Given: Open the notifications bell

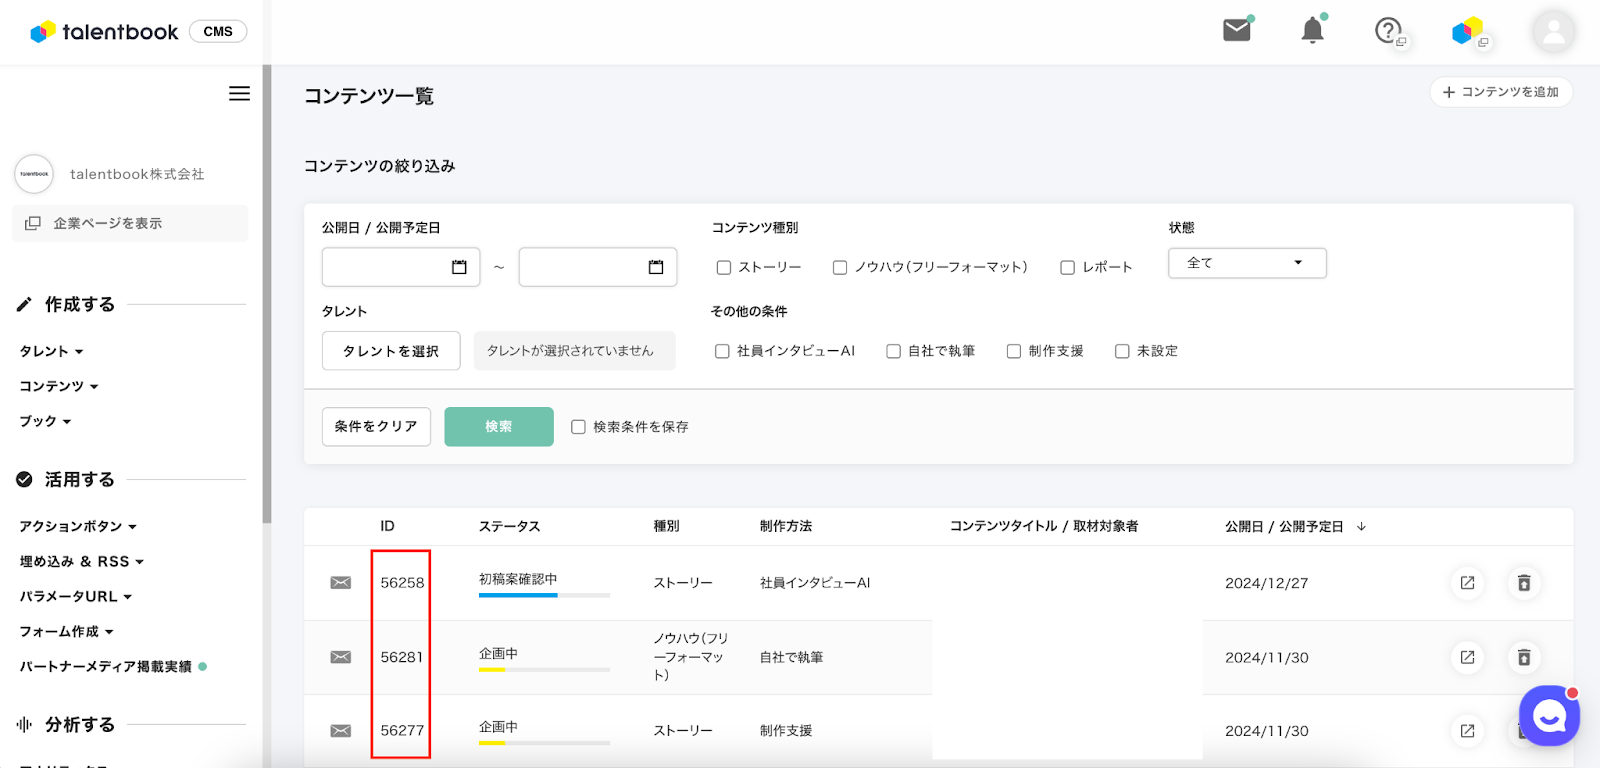Looking at the screenshot, I should point(1312,30).
